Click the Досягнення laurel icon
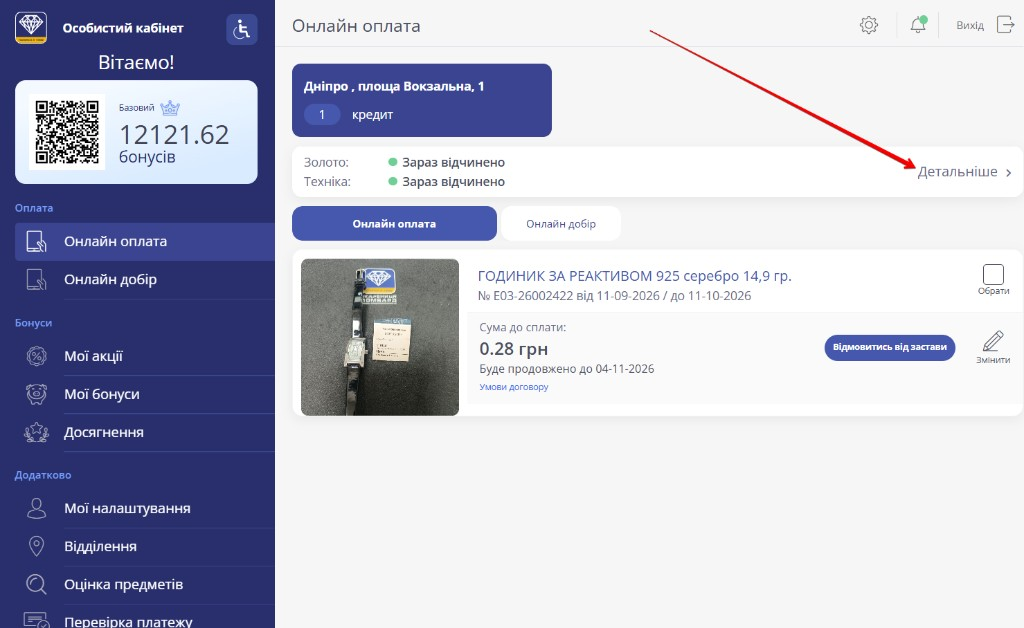 36,432
